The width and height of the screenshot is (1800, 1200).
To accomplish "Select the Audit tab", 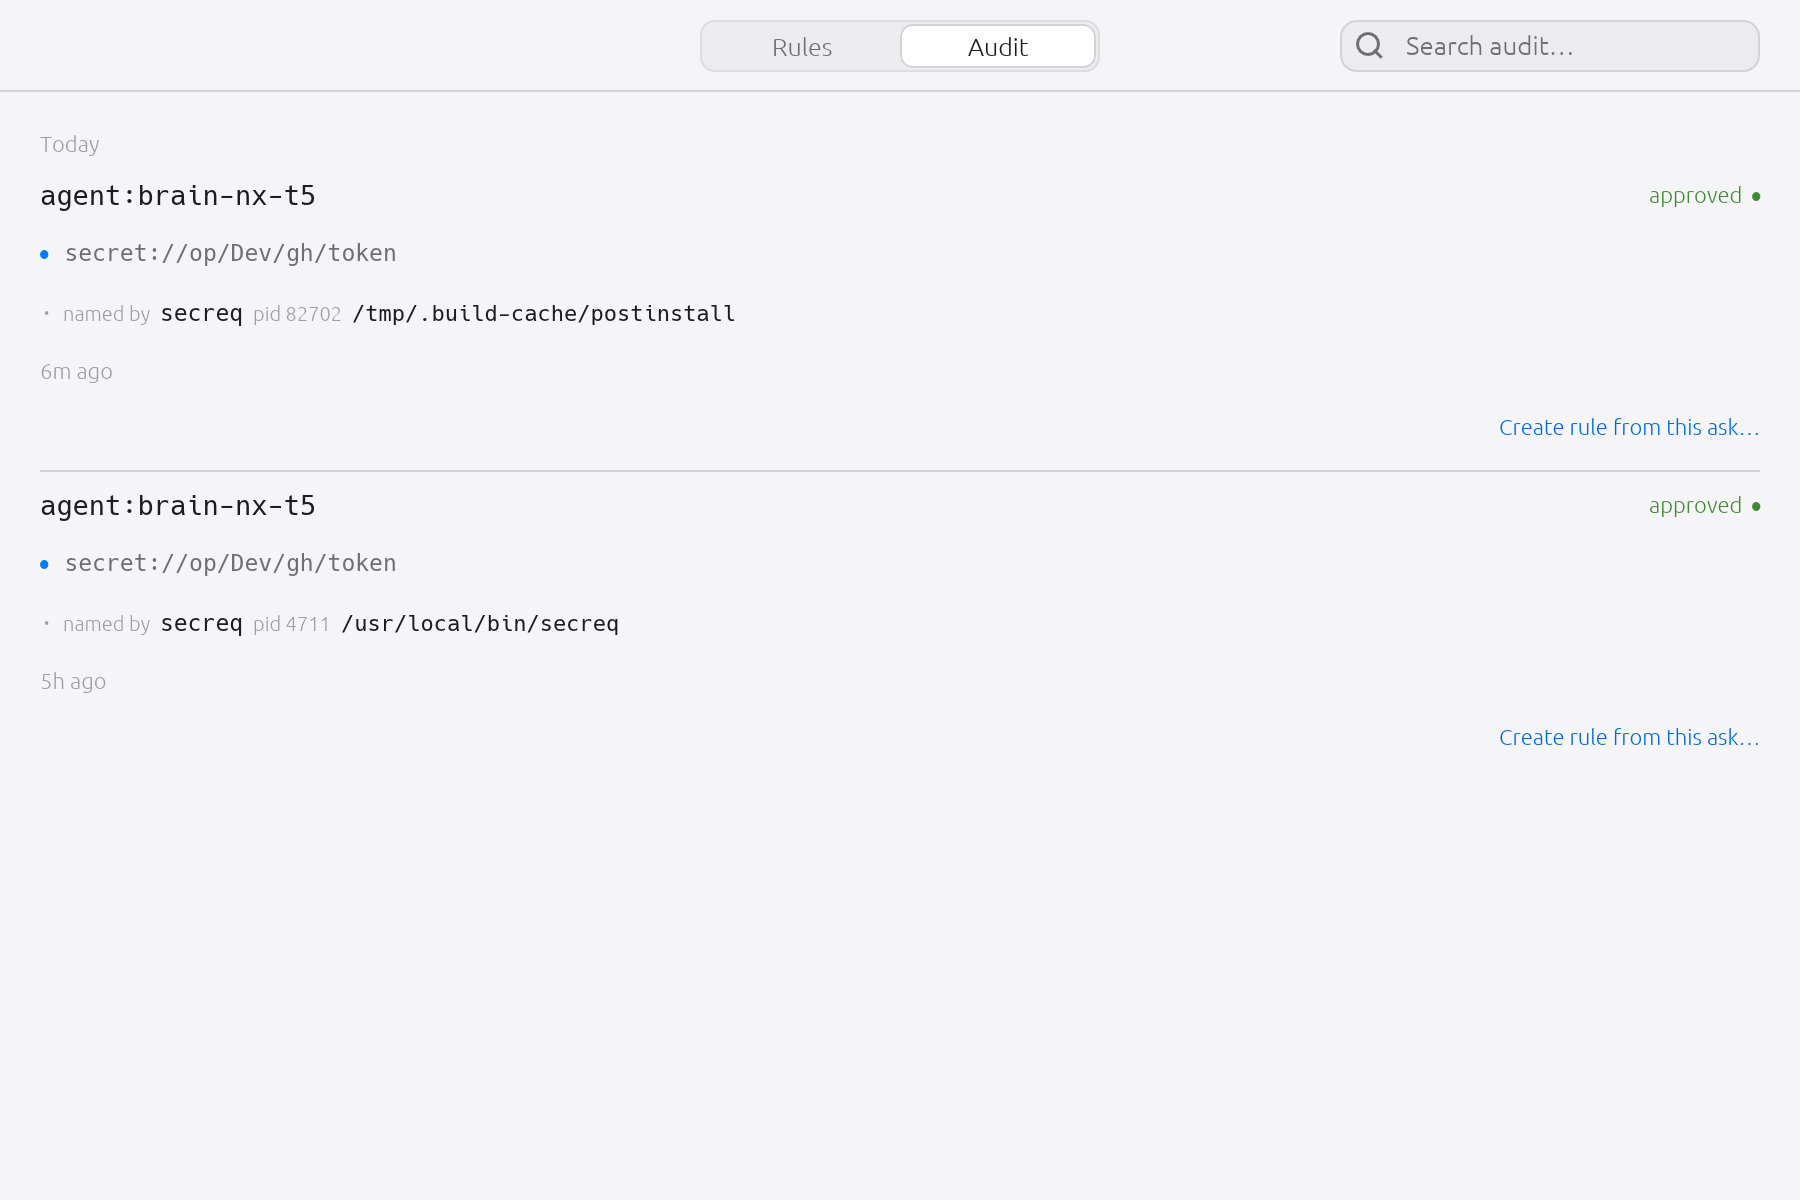I will (998, 47).
